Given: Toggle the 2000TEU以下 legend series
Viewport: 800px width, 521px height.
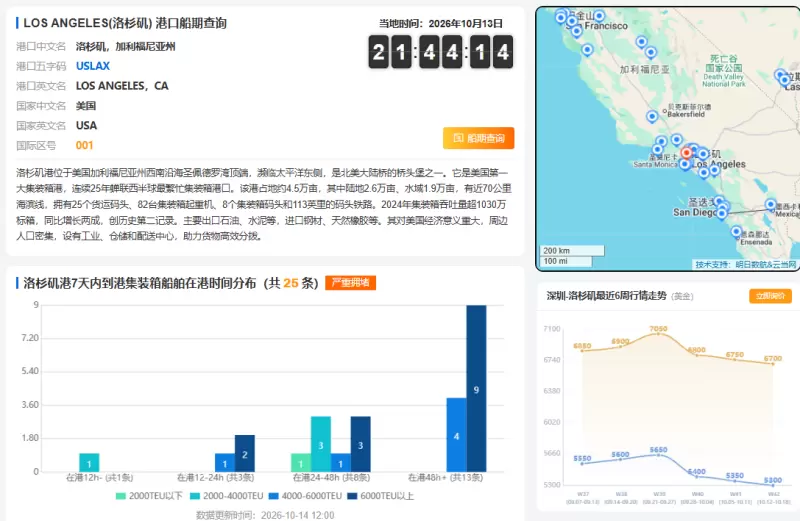Looking at the screenshot, I should click(149, 496).
